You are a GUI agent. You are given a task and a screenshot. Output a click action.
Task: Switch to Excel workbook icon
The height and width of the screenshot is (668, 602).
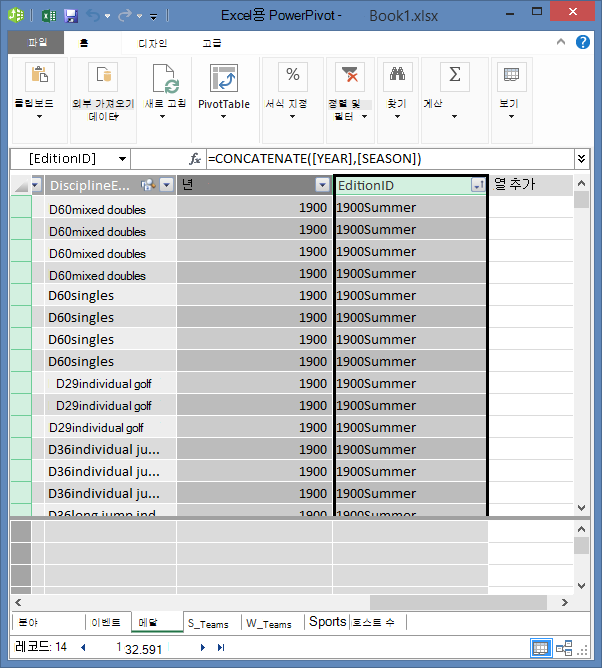(x=49, y=16)
